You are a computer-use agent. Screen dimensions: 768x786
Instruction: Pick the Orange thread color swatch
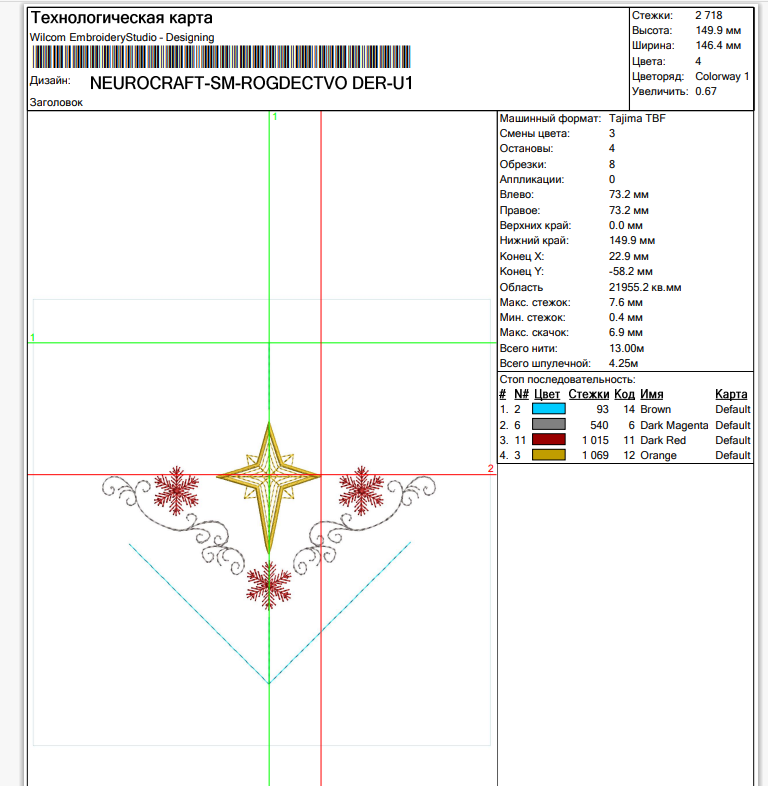click(548, 455)
